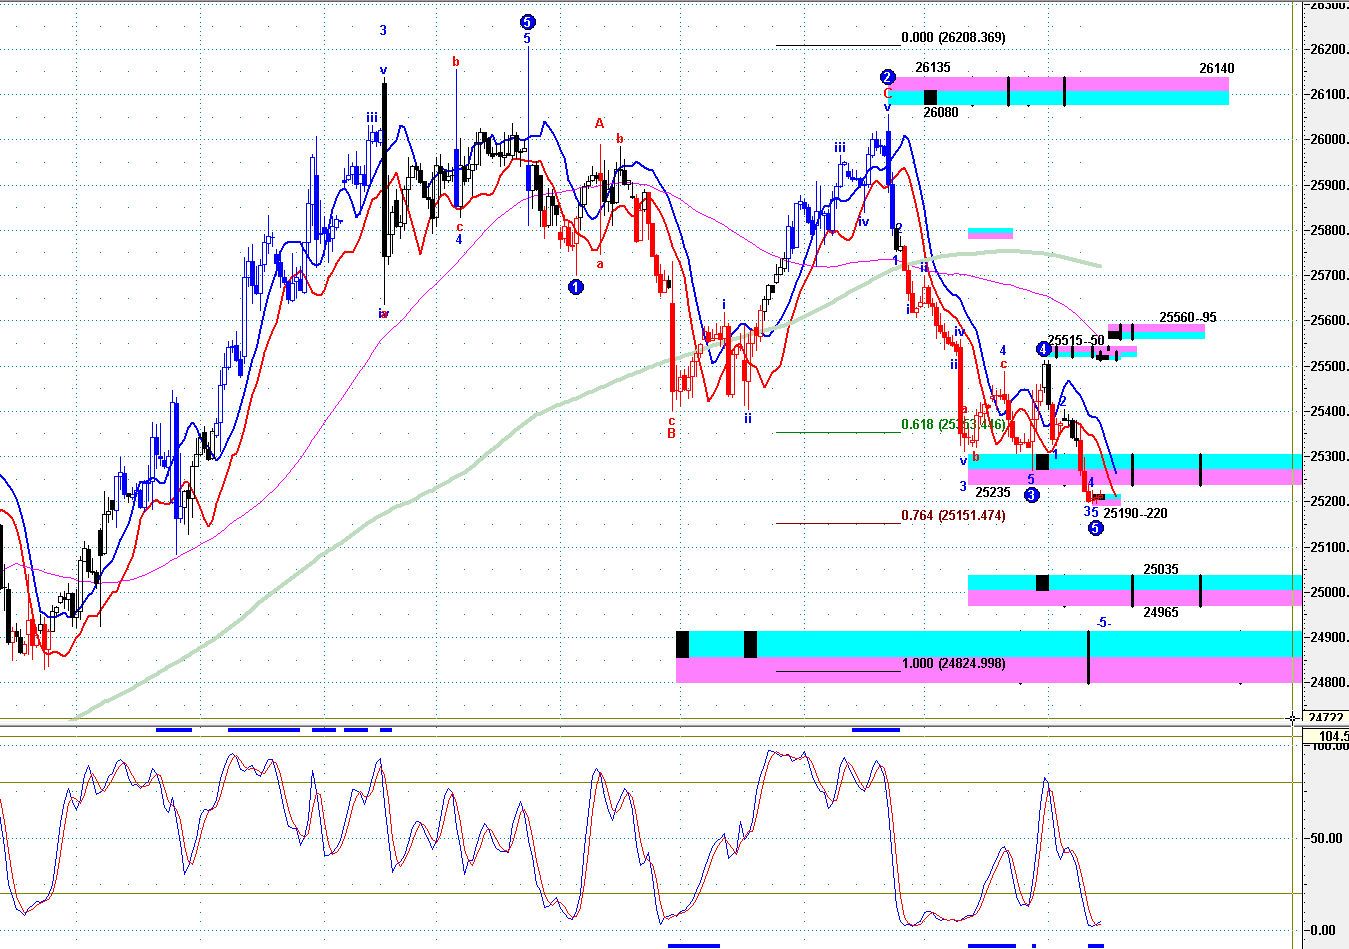Screen dimensions: 1349x949
Task: Select the circled 2 wave marker
Action: point(887,77)
